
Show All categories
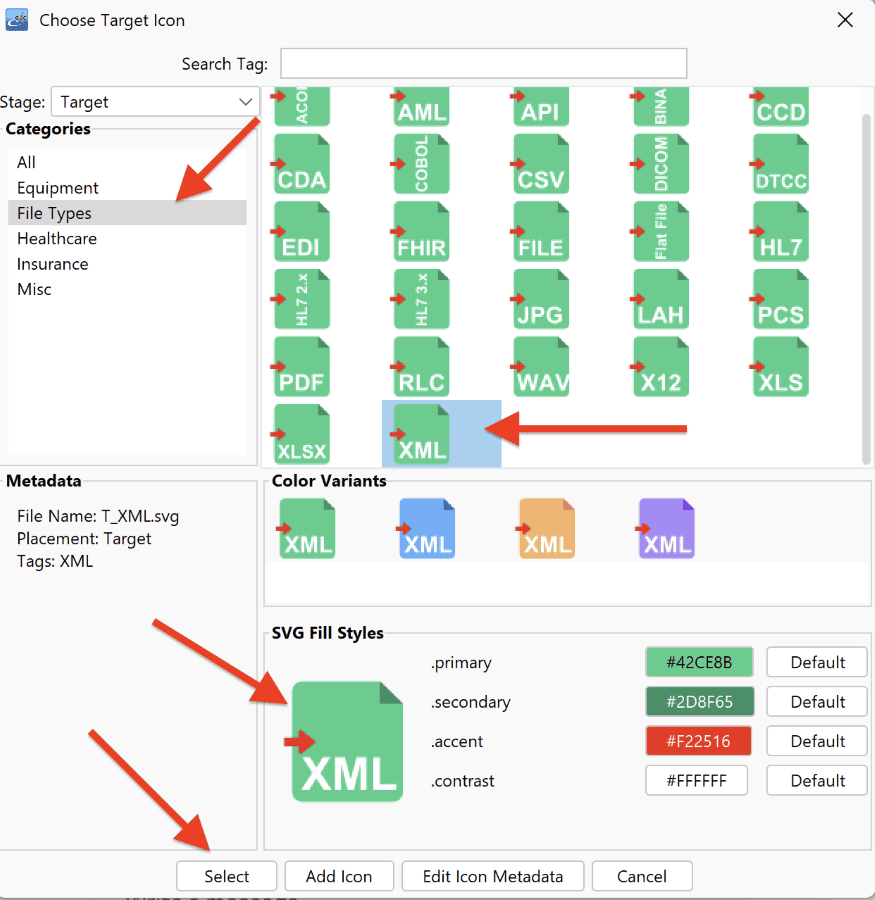click(127, 162)
